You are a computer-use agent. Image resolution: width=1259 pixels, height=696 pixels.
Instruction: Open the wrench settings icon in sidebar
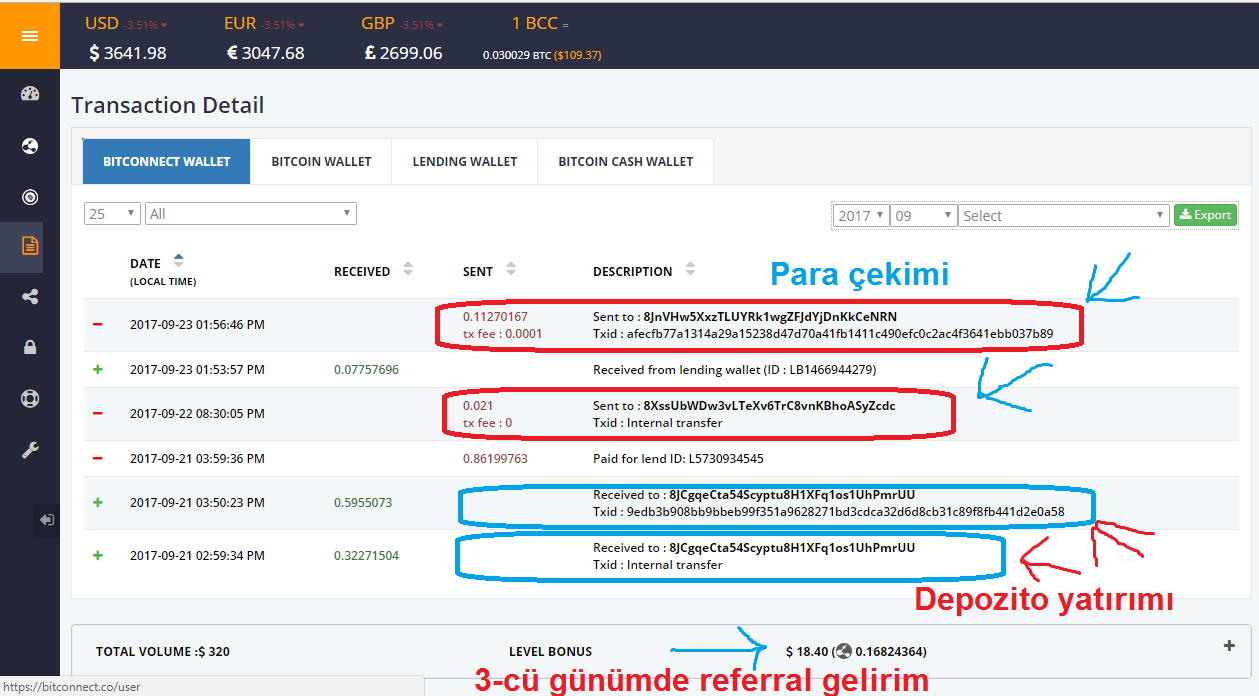(30, 450)
